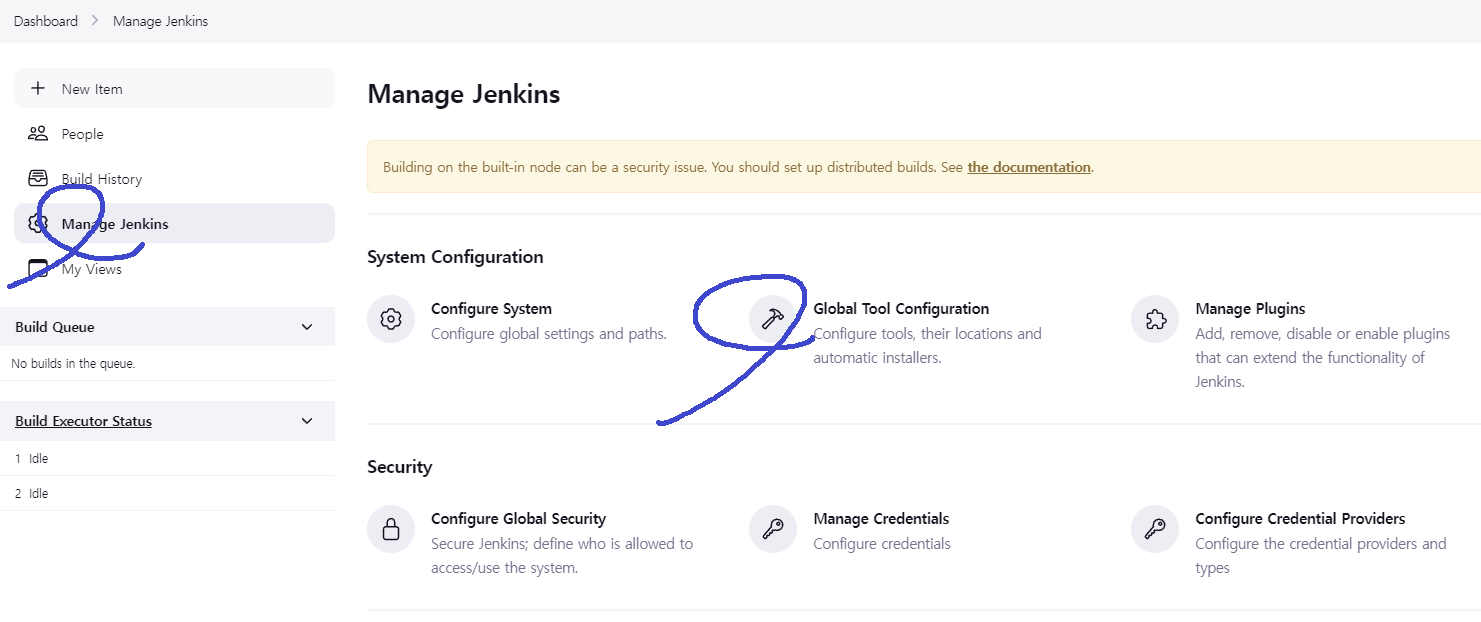The height and width of the screenshot is (622, 1481).
Task: Open Build History in the sidebar
Action: [x=174, y=178]
